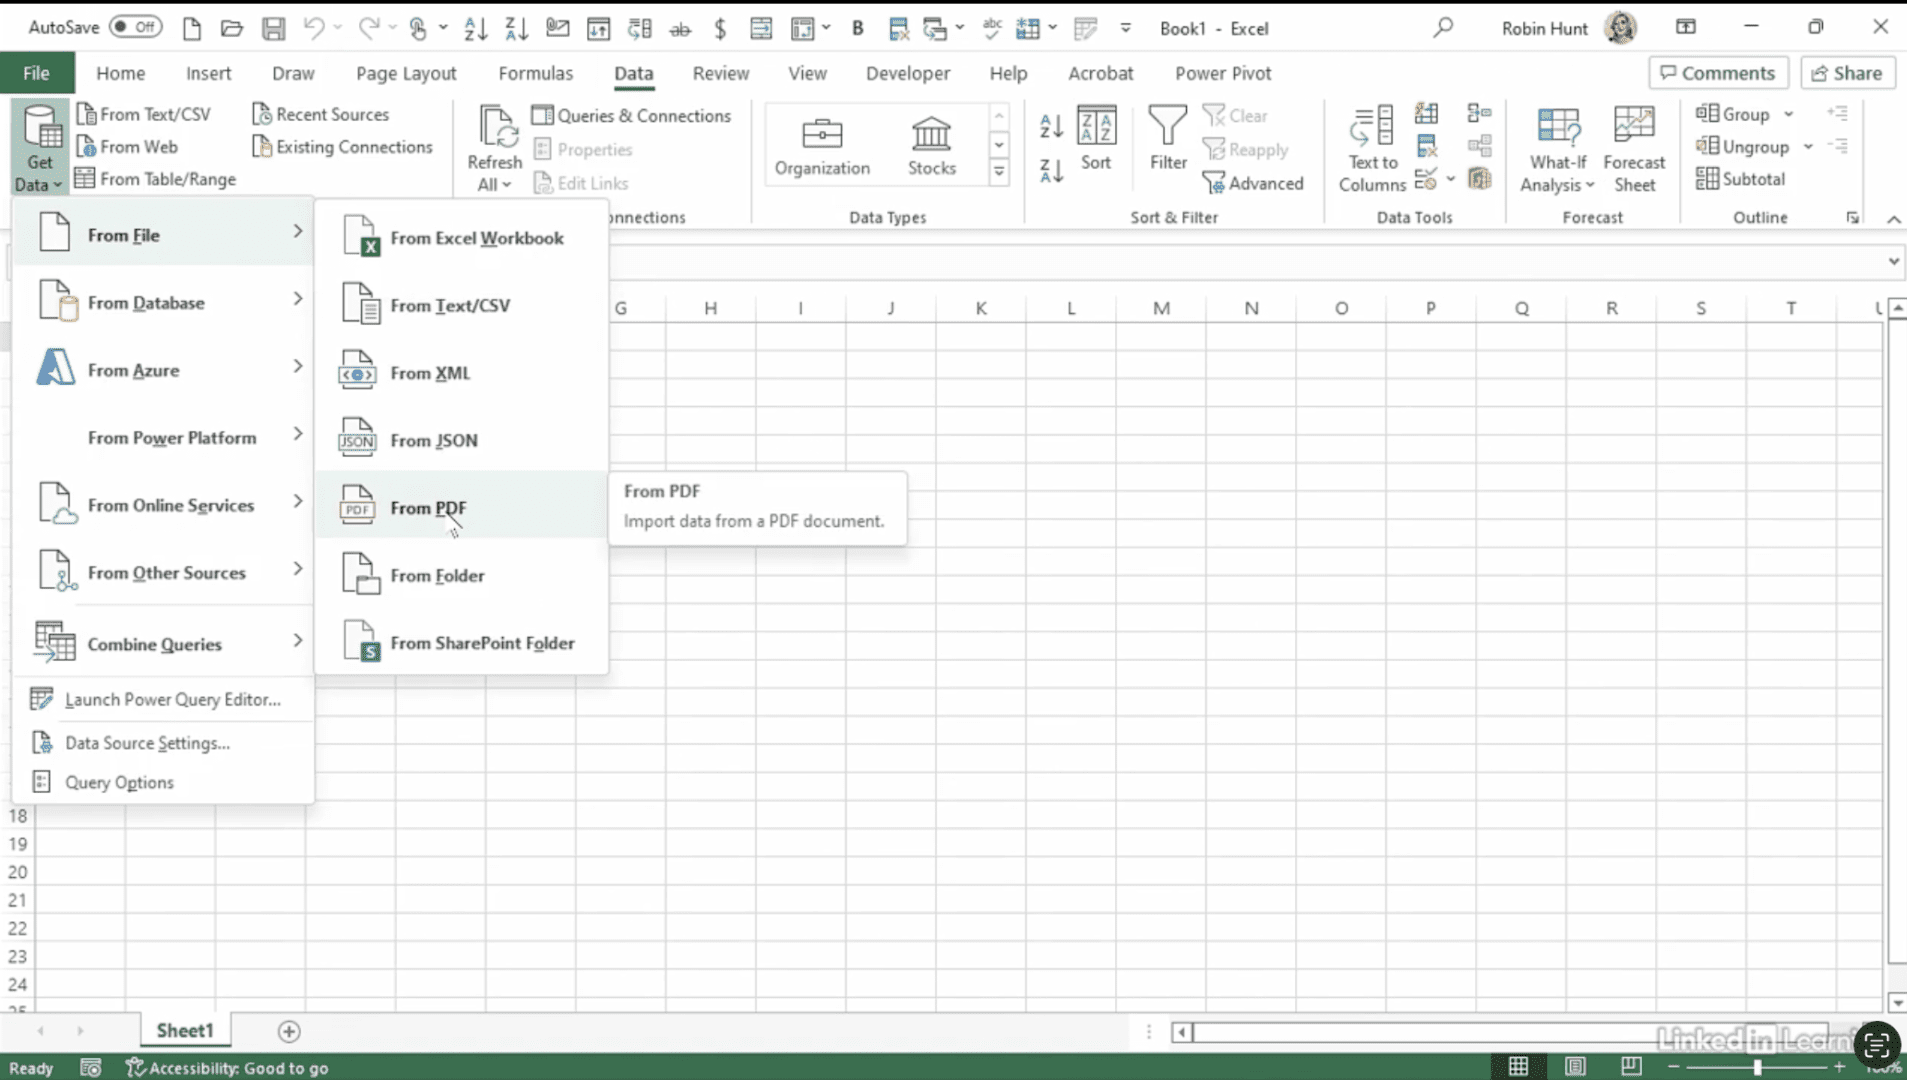Click the Sort A to Z ribbon icon
Screen dimensions: 1907x1080
click(1051, 126)
